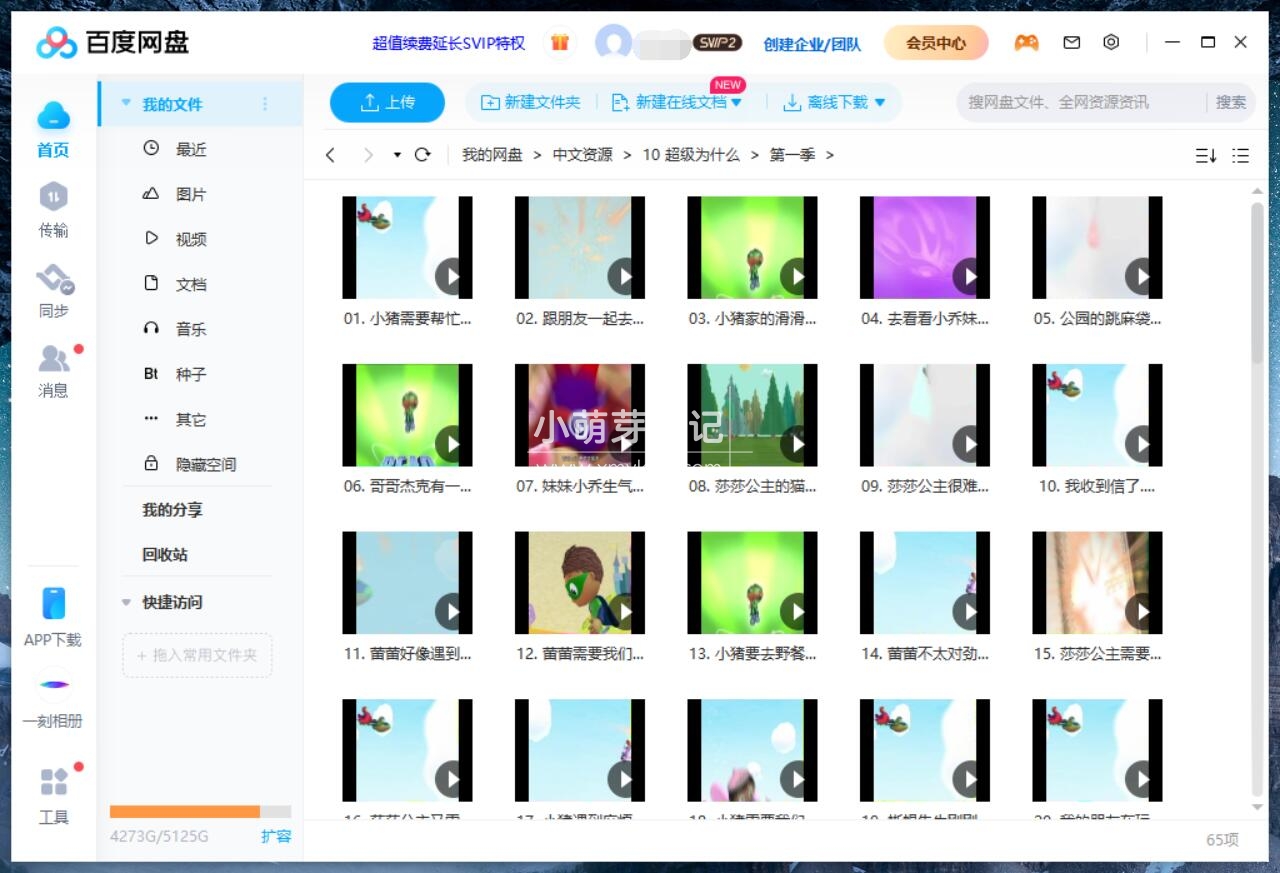
Task: Toggle the sort order control
Action: tap(1205, 155)
